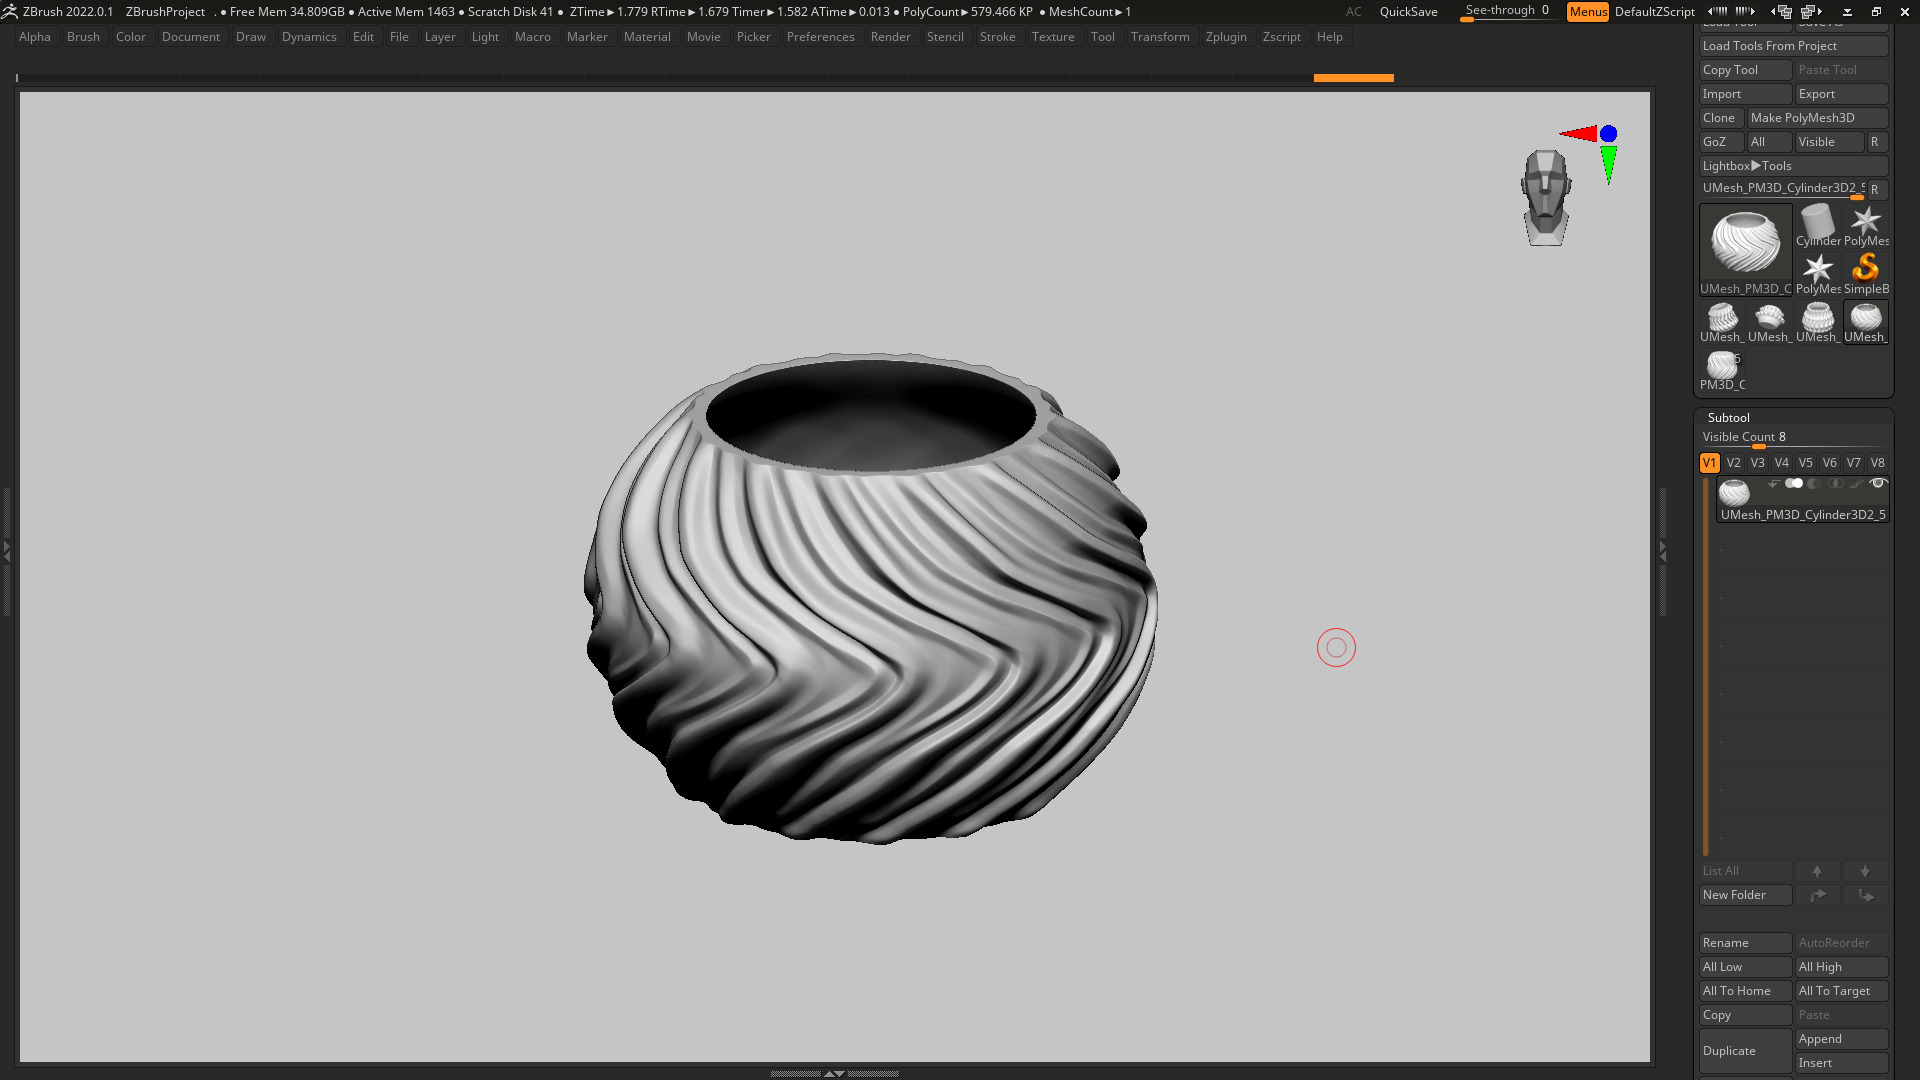Select the SimpleBrush tool icon
Screen dimensions: 1920x1080
[1866, 274]
